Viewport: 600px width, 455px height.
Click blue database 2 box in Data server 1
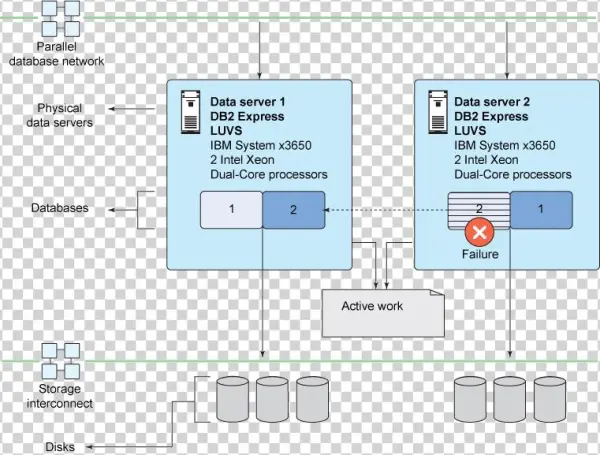(x=293, y=210)
